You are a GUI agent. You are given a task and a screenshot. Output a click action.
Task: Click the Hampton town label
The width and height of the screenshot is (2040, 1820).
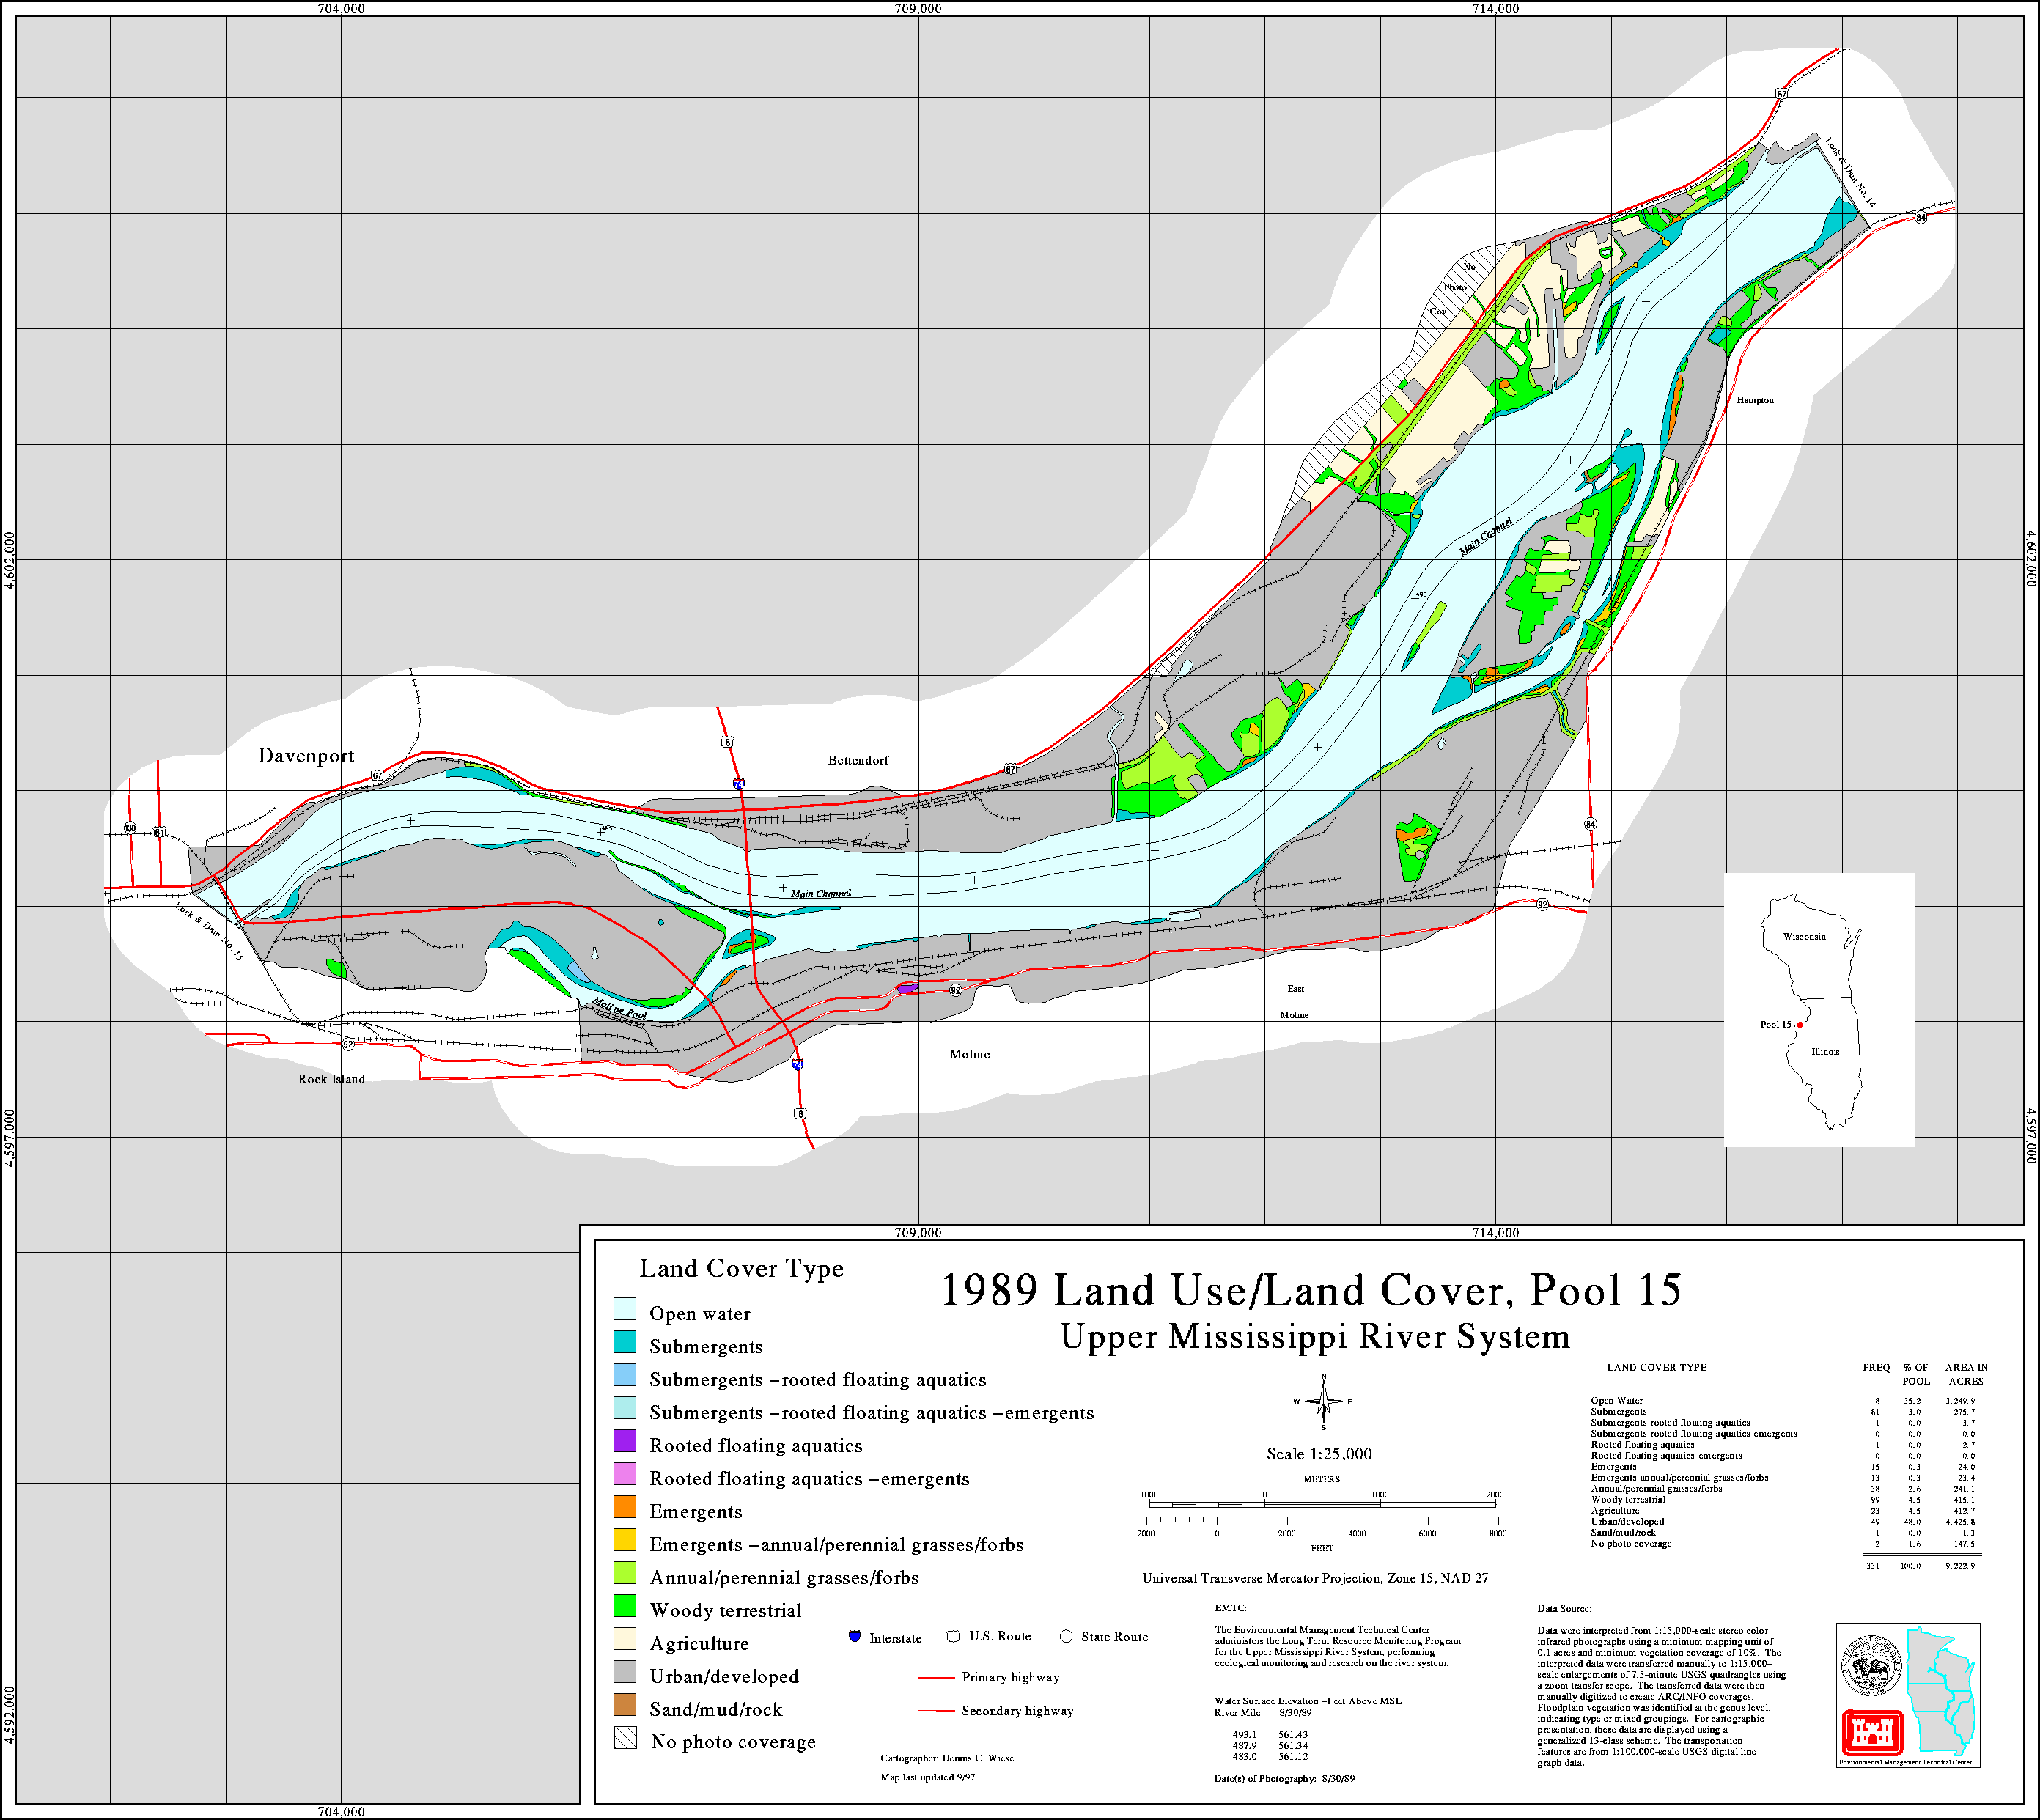(1755, 400)
